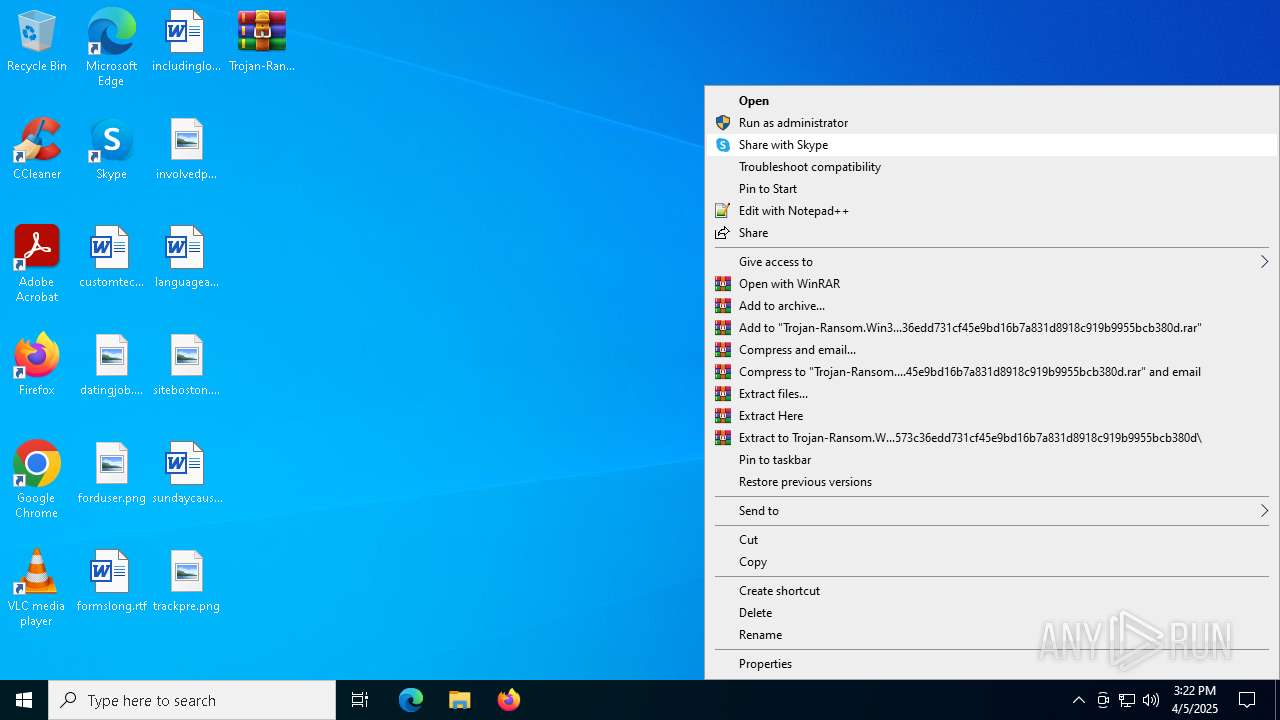This screenshot has width=1280, height=720.
Task: Select the includinglo... Word document icon
Action: click(186, 41)
